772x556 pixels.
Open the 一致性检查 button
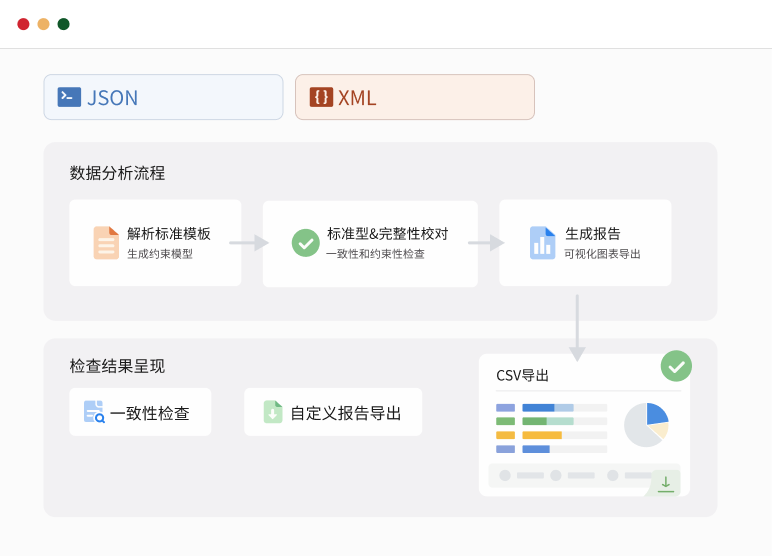tap(140, 412)
